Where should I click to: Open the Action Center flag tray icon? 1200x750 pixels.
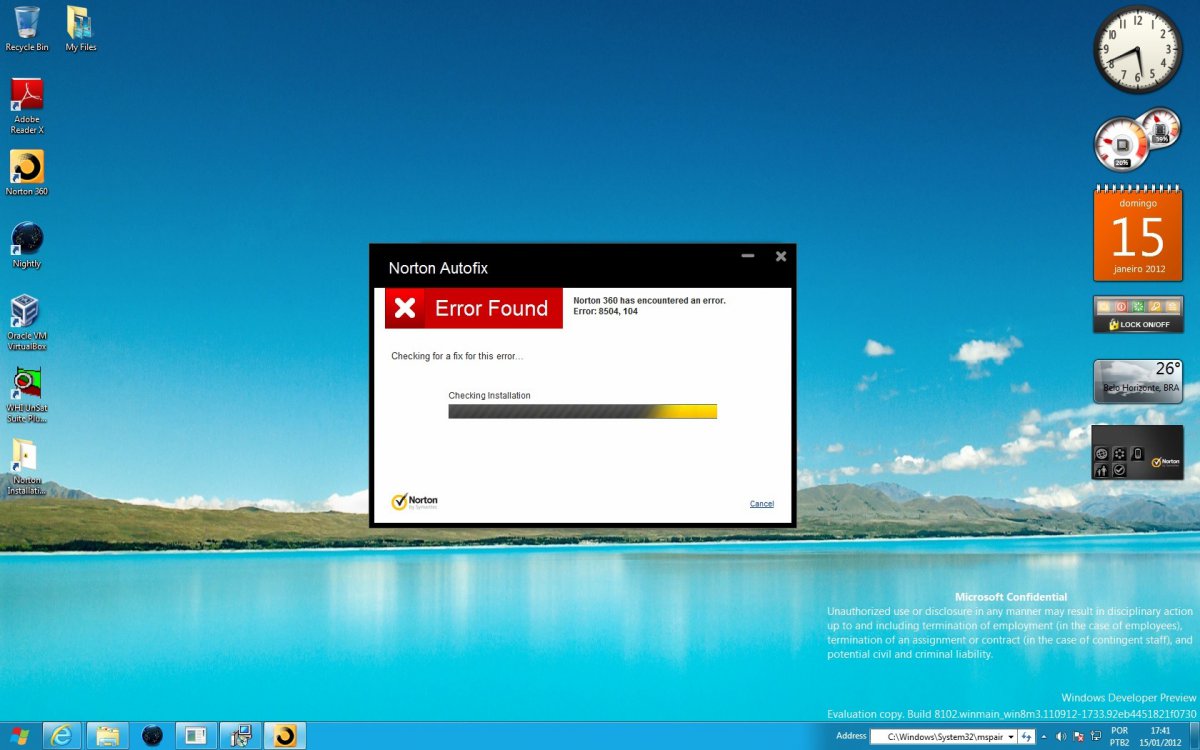coord(1078,737)
